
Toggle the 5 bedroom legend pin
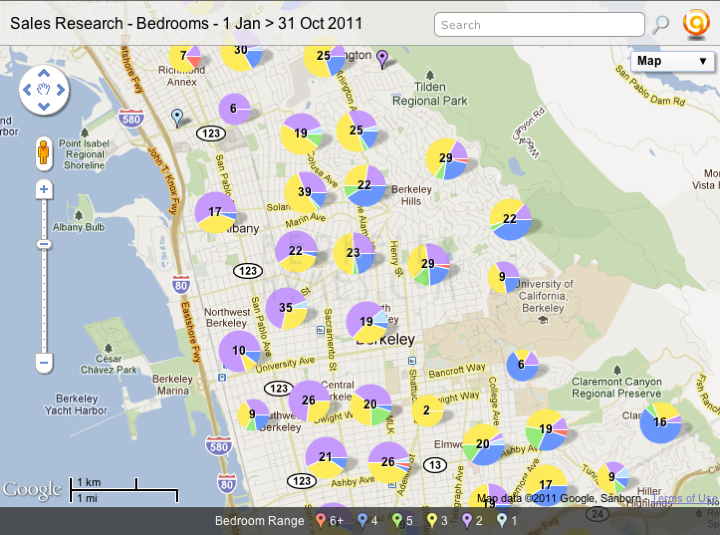(397, 520)
